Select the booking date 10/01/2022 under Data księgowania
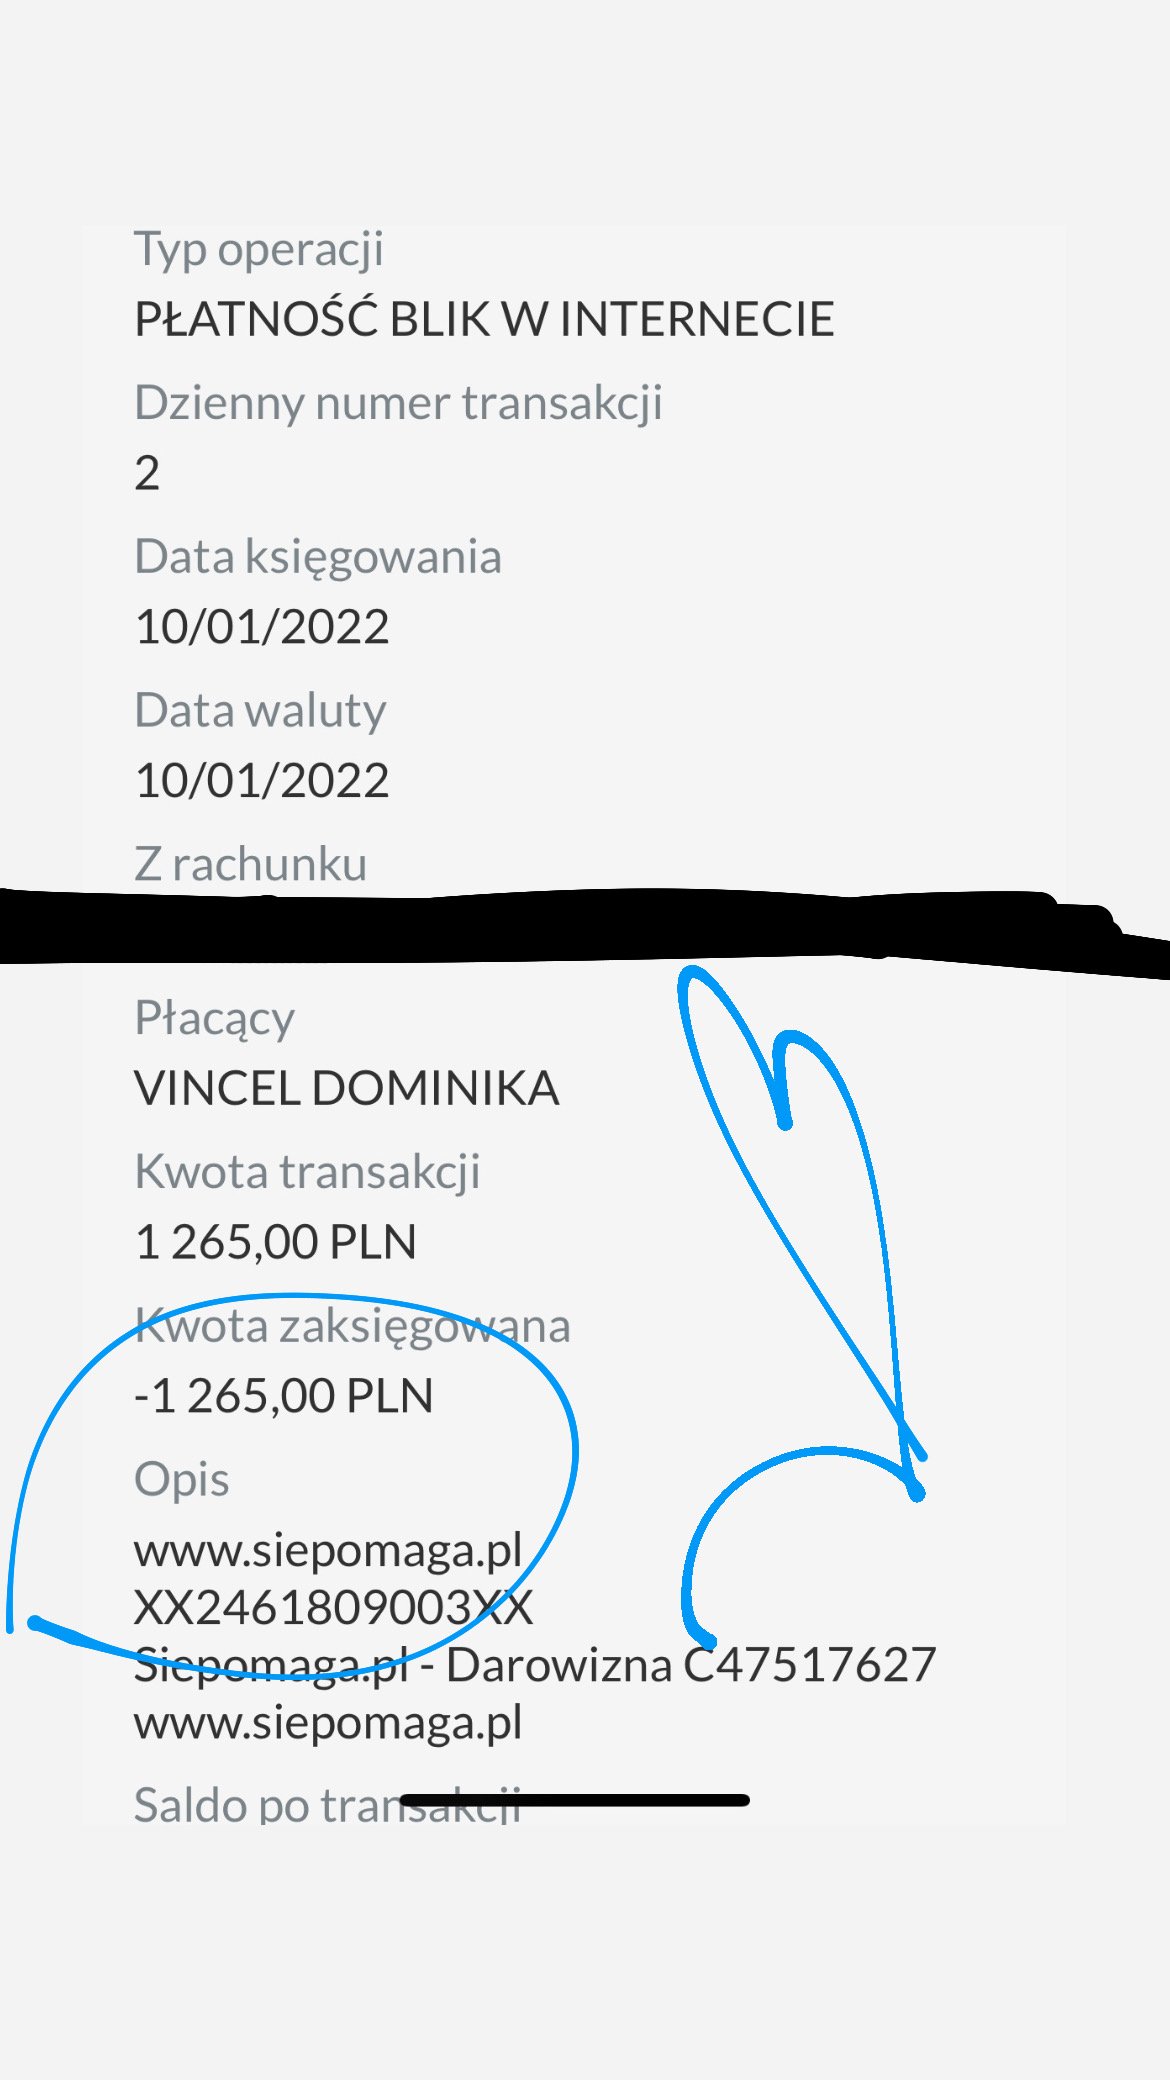 tap(262, 627)
